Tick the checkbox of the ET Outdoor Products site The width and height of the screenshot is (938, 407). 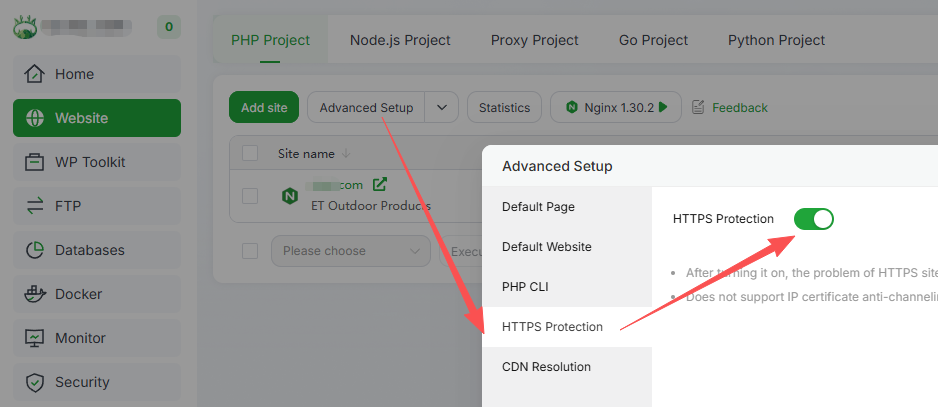point(249,196)
